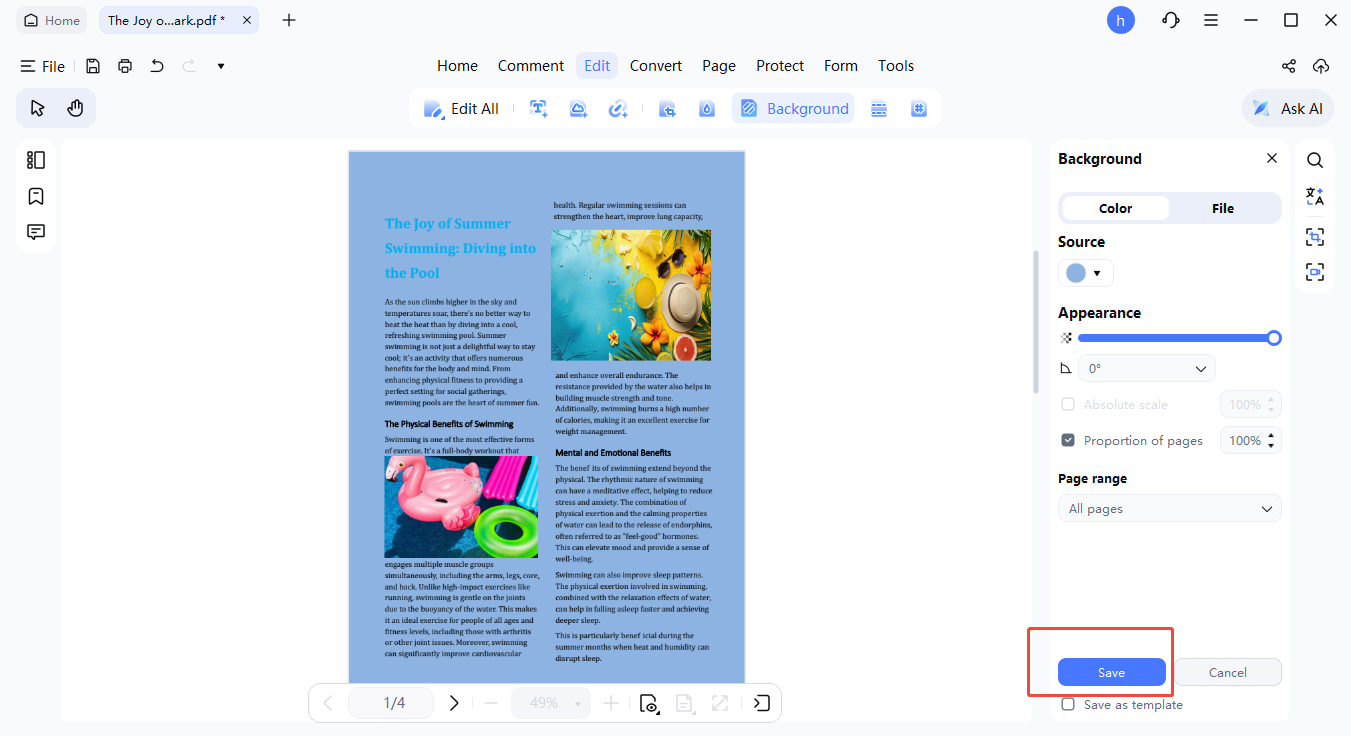Uncheck Proportion of pages
Image resolution: width=1351 pixels, height=736 pixels.
[1067, 440]
